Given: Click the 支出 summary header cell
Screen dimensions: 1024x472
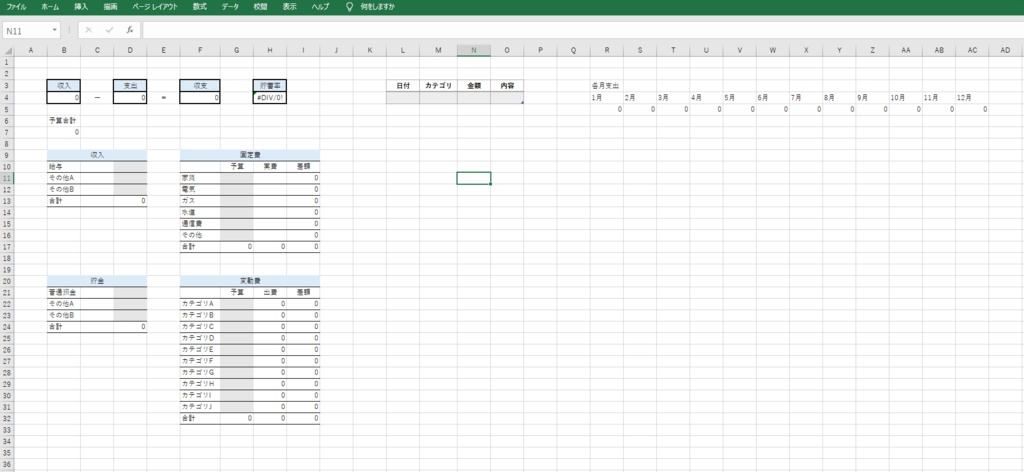Looking at the screenshot, I should point(130,86).
